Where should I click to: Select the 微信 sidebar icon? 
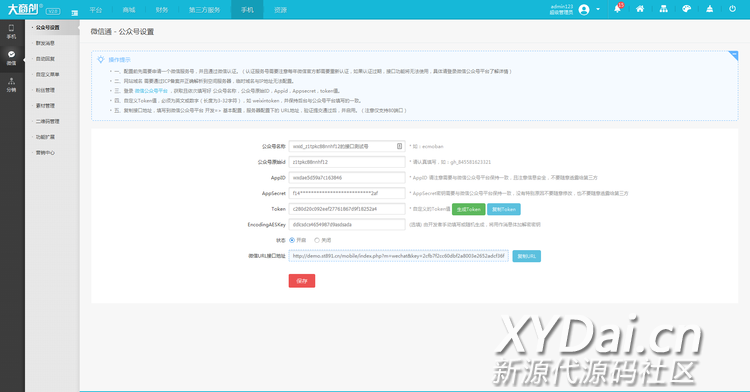pos(11,57)
